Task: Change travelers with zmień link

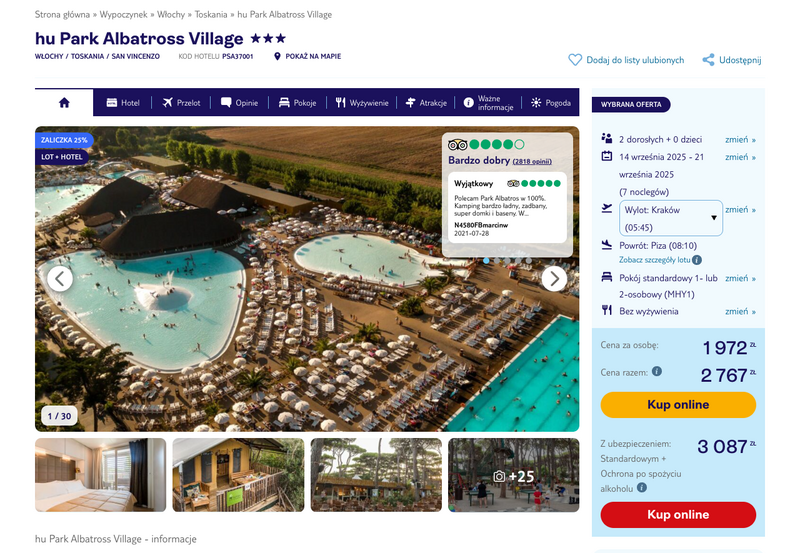Action: pos(740,140)
